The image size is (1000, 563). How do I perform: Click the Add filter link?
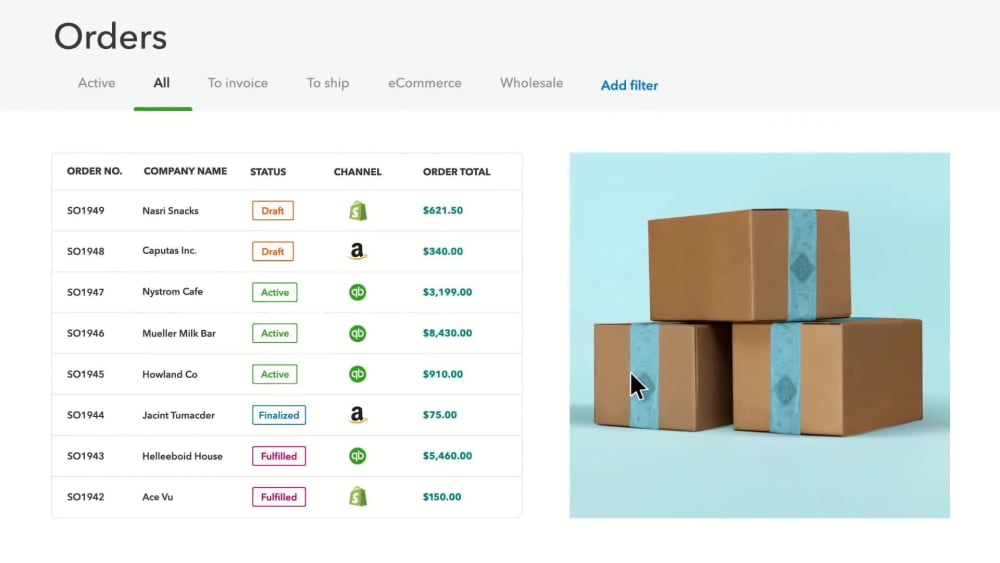tap(629, 85)
